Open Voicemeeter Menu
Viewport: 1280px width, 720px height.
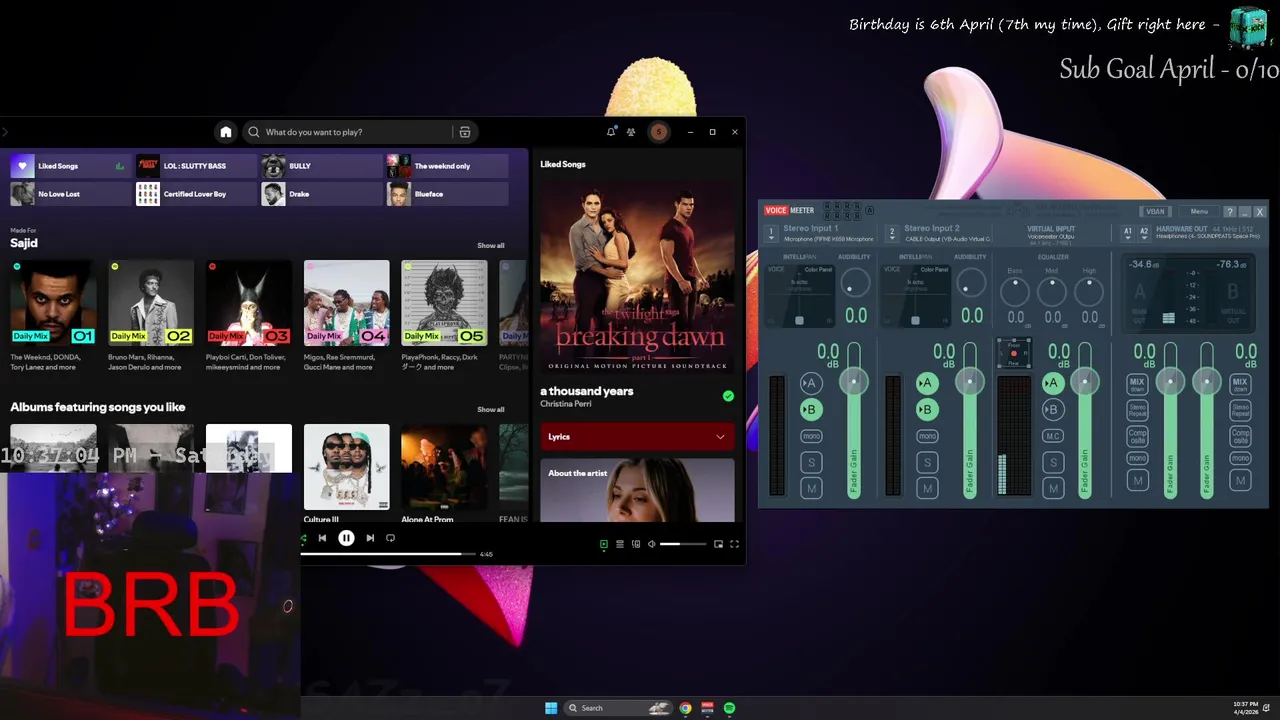[x=1199, y=211]
